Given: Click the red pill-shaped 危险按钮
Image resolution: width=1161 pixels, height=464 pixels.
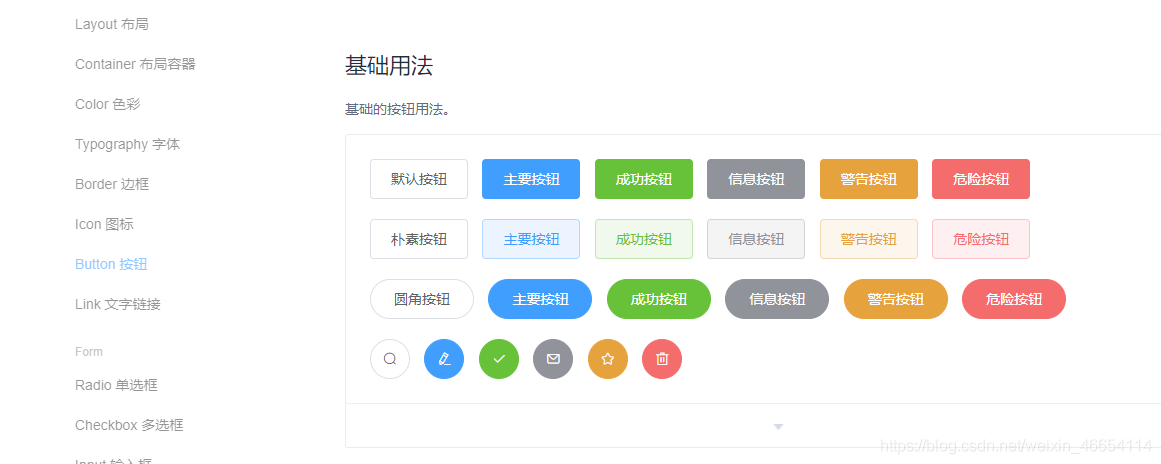Looking at the screenshot, I should [x=1014, y=299].
